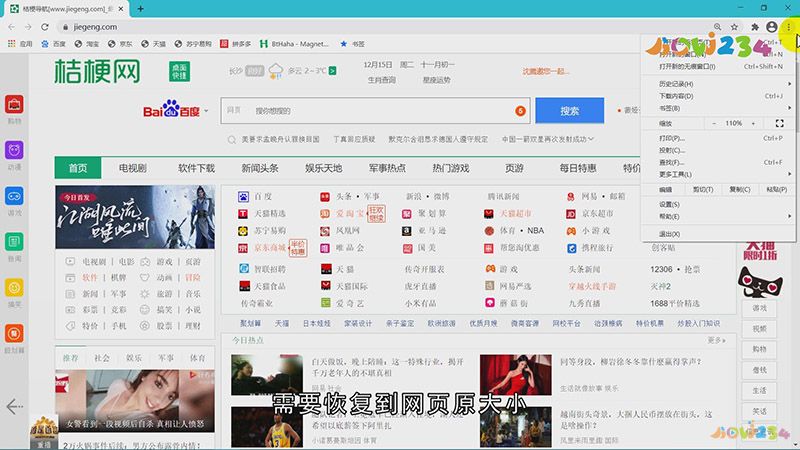
Task: Open the 虎牙直播 link
Action: [x=420, y=286]
